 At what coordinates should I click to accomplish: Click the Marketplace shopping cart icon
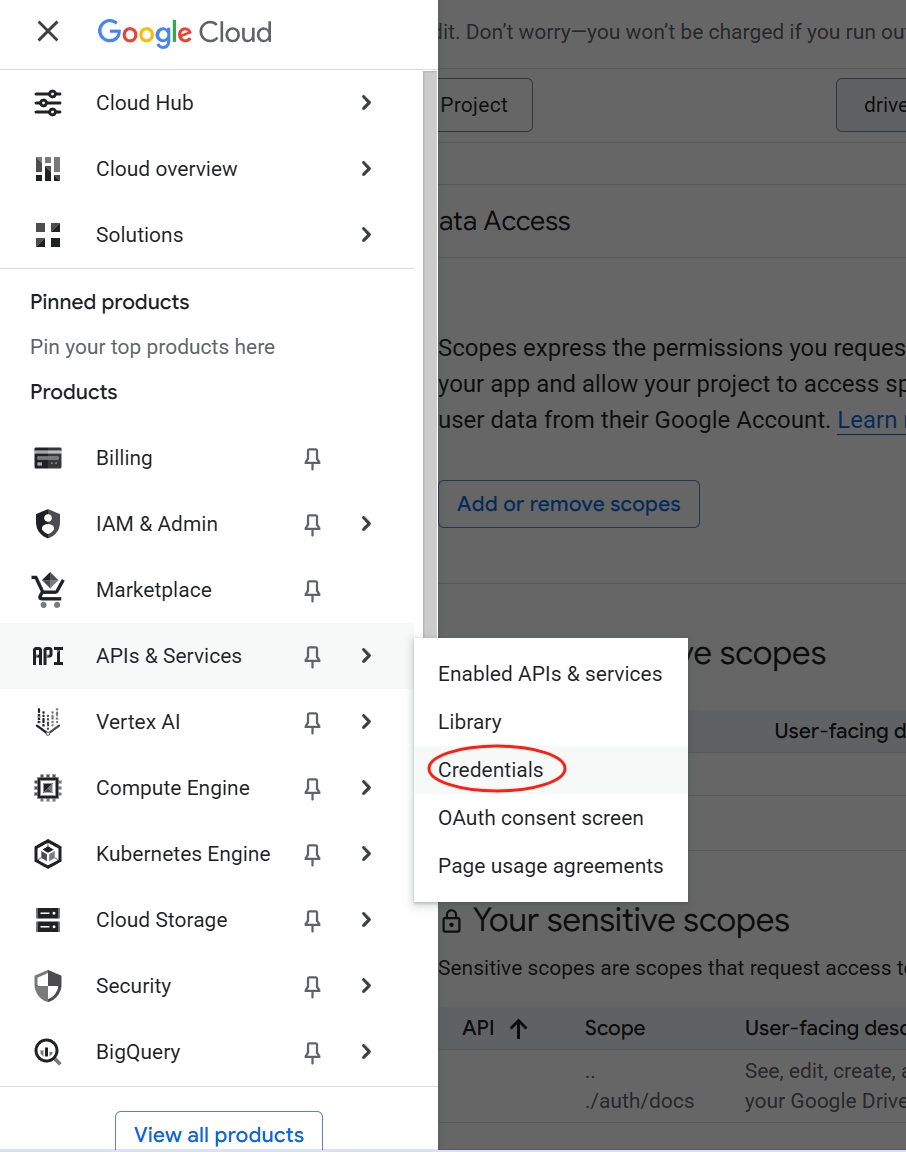tap(48, 590)
